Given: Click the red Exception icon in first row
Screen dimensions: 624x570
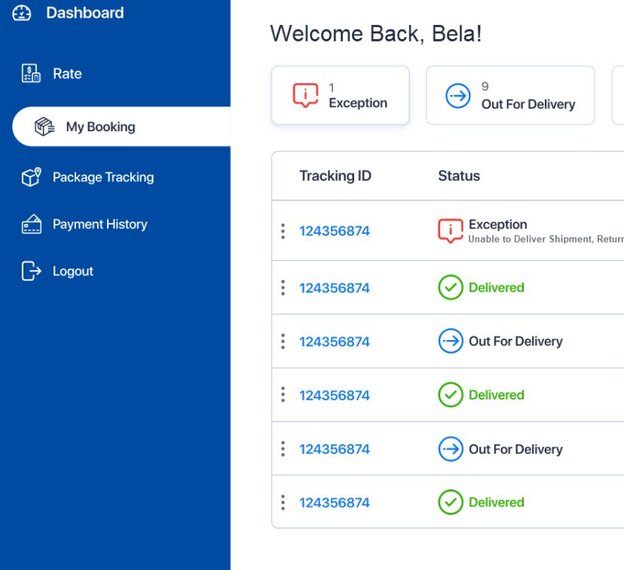Looking at the screenshot, I should (450, 231).
